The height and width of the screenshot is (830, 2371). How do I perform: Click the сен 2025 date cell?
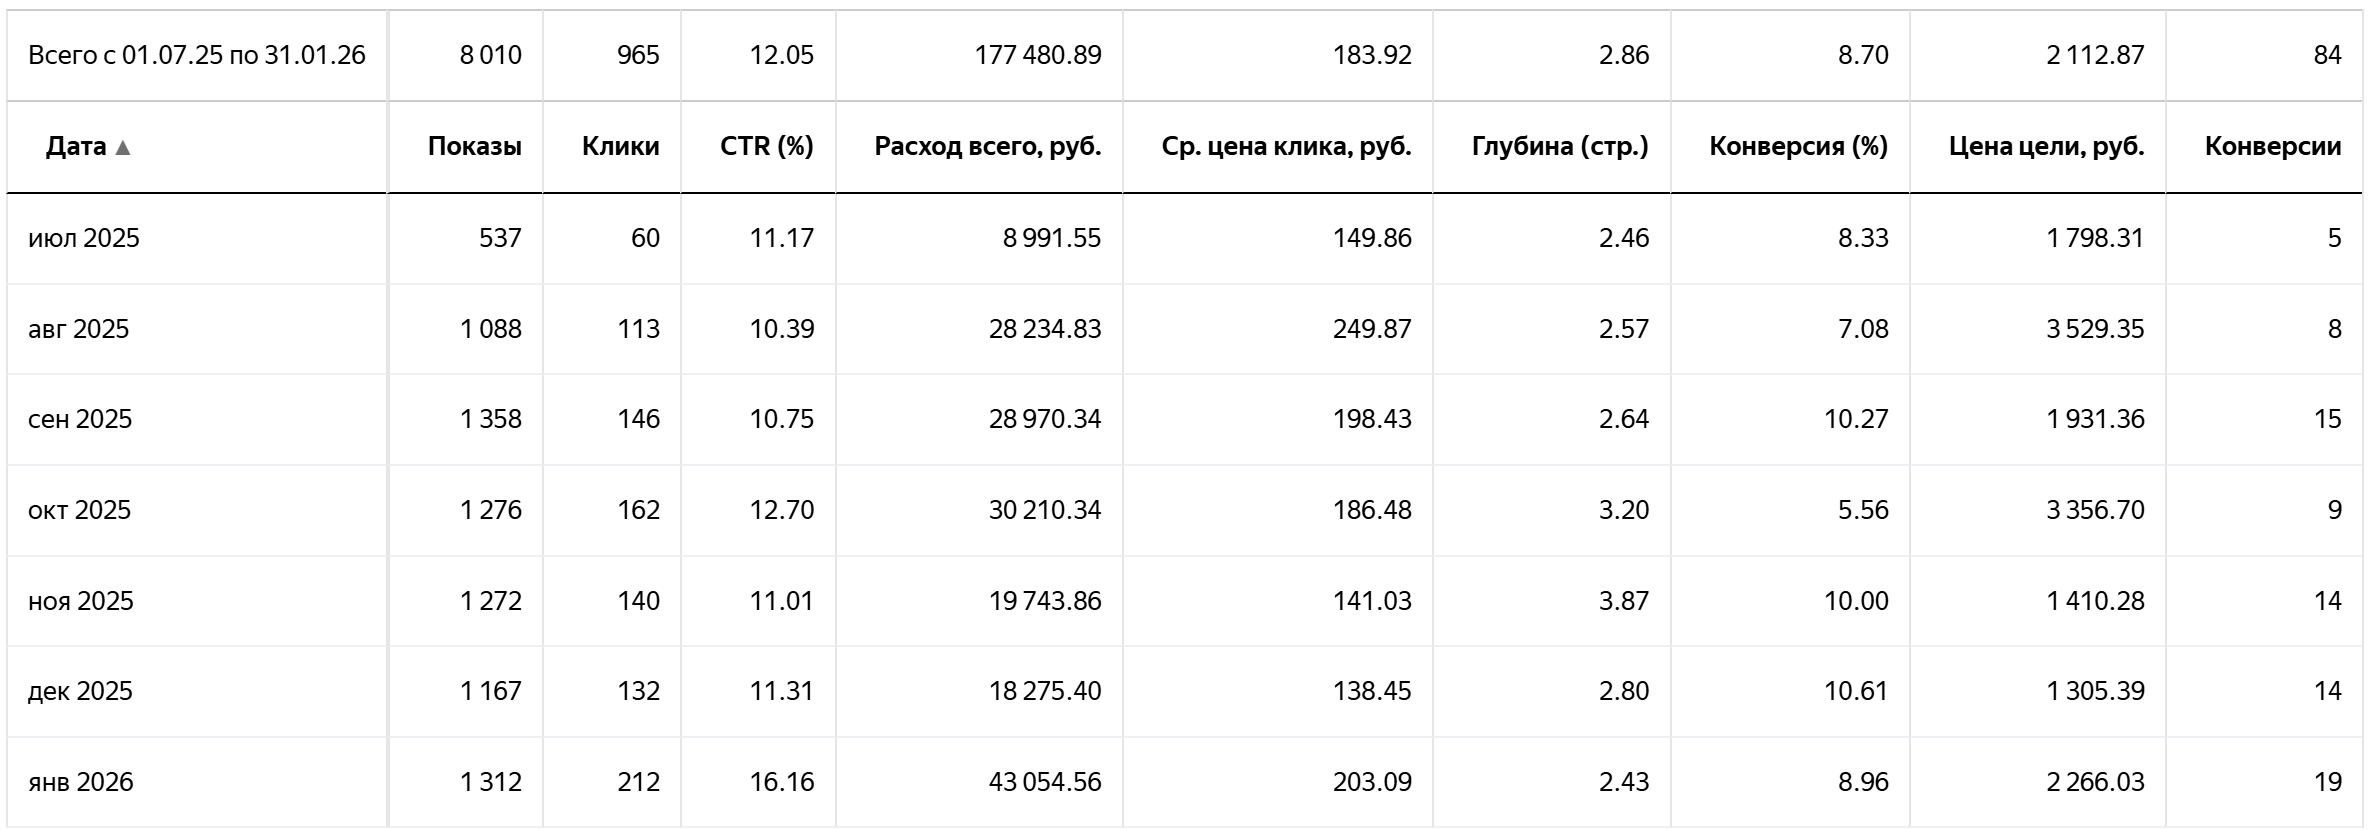click(x=80, y=419)
